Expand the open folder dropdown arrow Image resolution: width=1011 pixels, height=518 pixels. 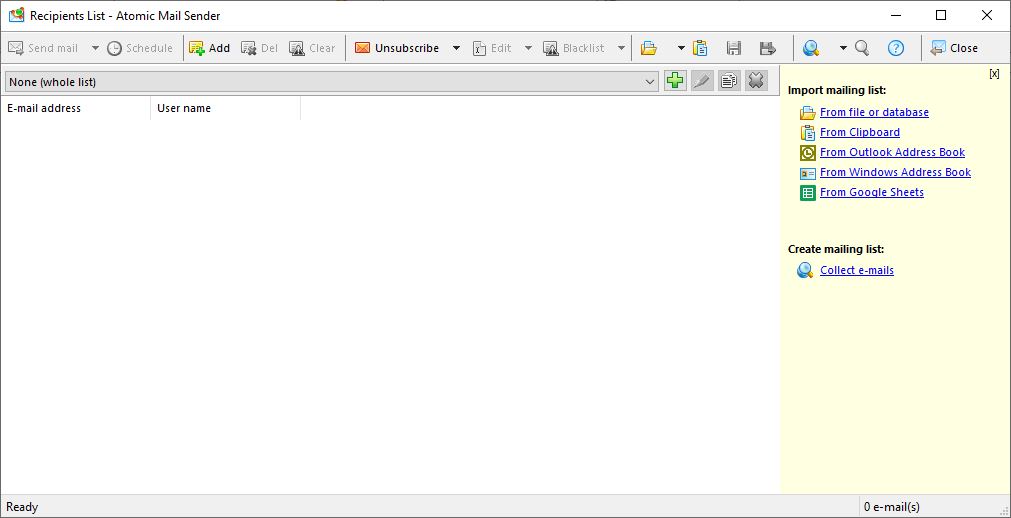tap(681, 48)
